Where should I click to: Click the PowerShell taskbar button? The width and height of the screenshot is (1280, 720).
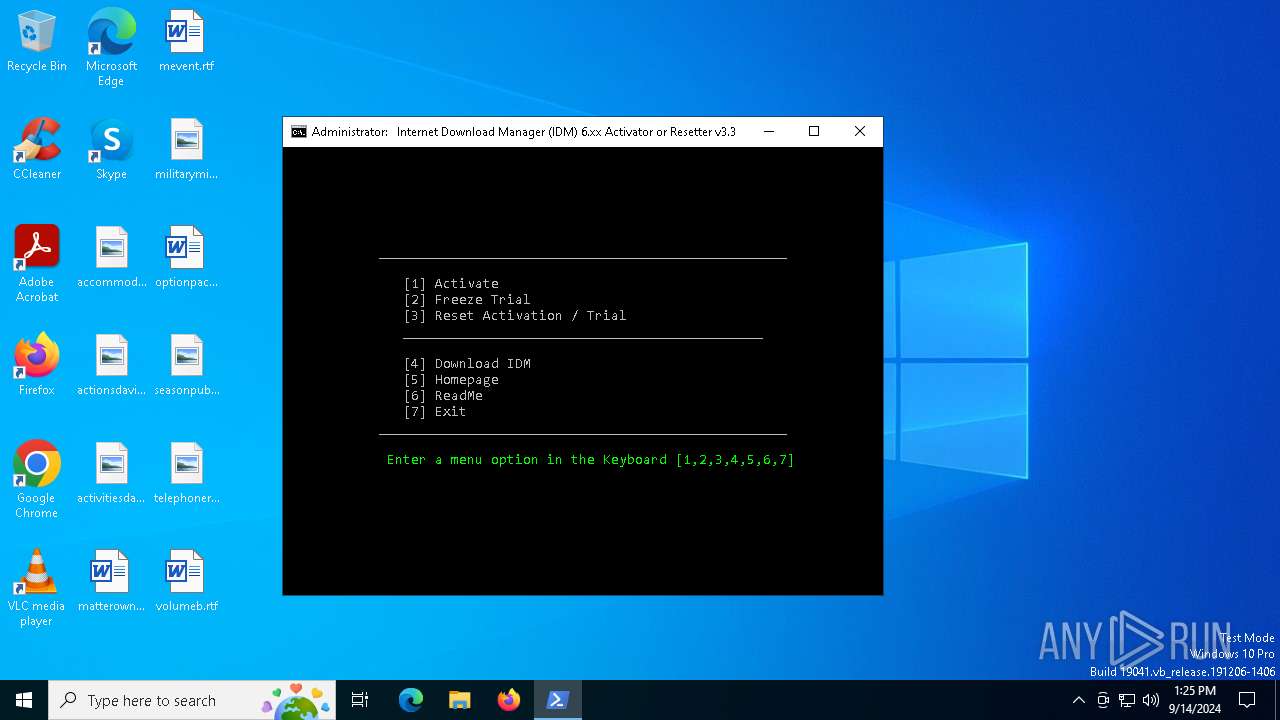[557, 700]
